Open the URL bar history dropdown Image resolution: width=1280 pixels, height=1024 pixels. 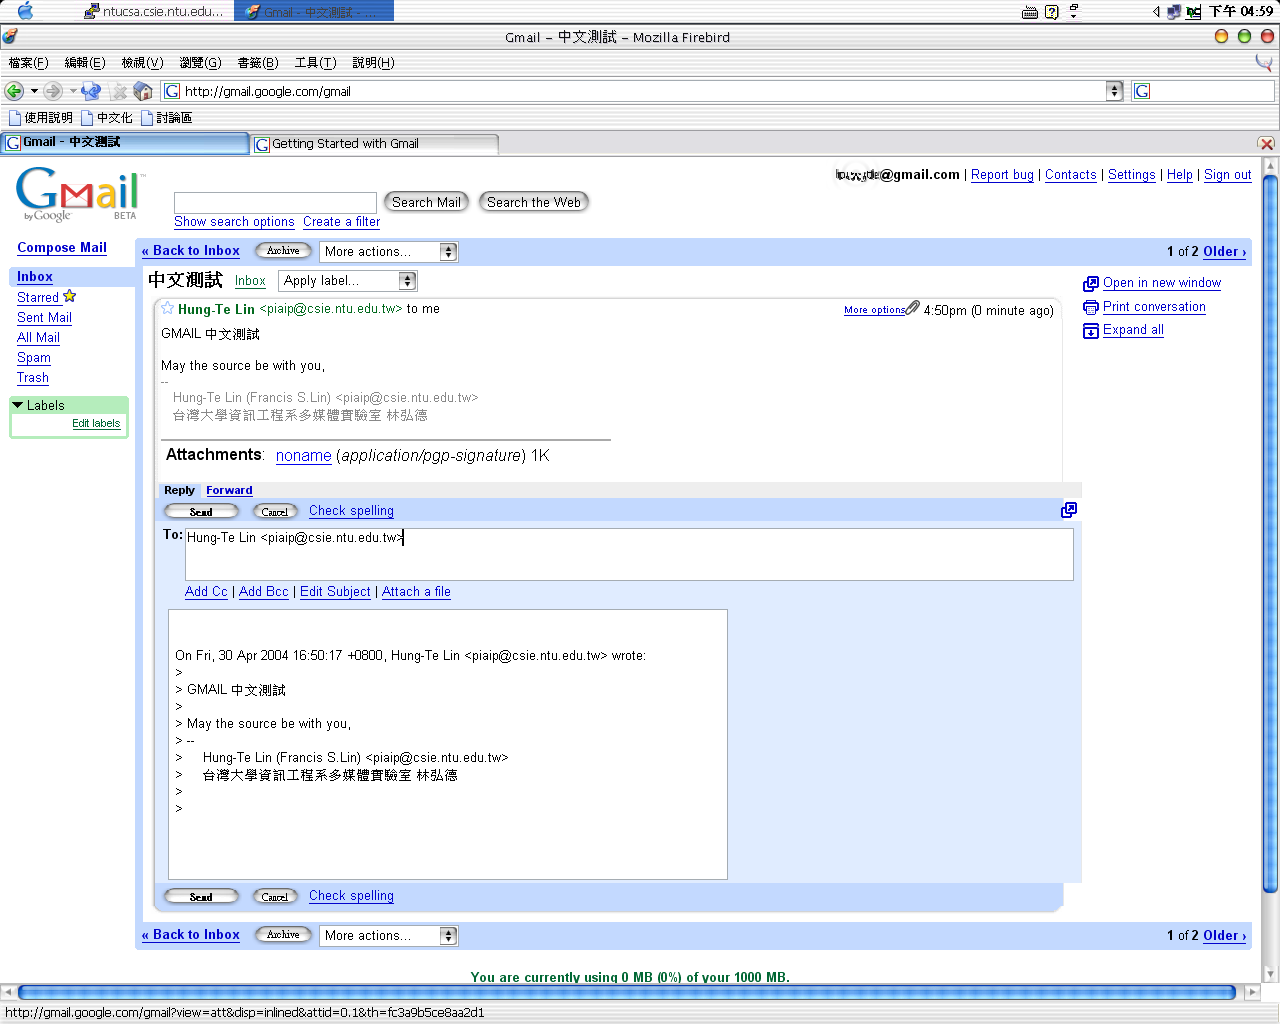pos(1115,91)
